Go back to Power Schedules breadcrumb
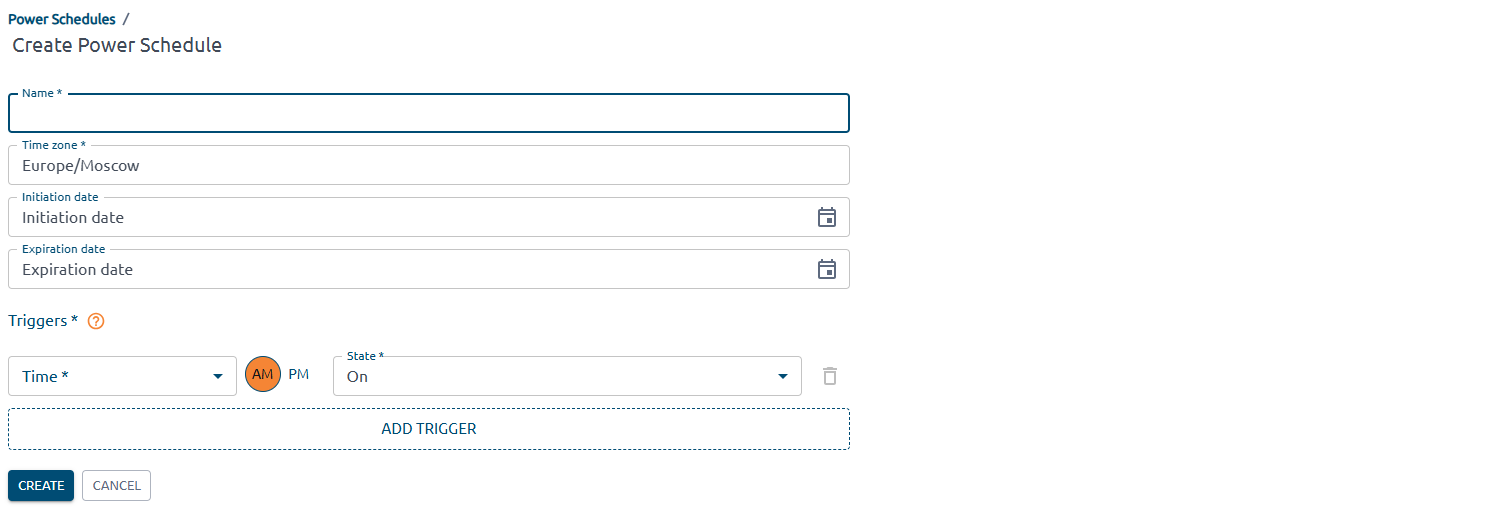 (x=62, y=19)
